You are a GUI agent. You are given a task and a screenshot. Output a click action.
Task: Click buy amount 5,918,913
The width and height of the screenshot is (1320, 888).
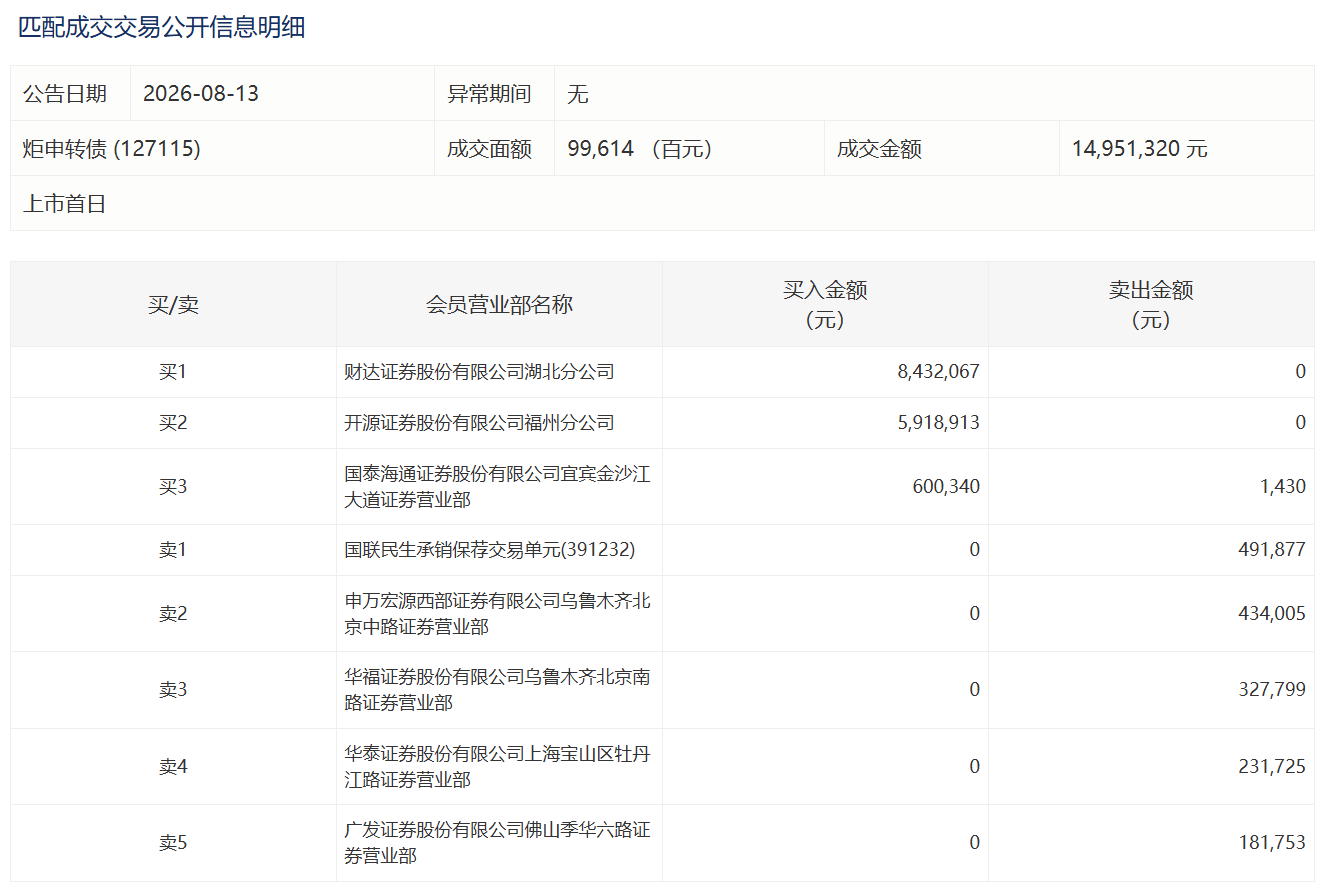[x=939, y=423]
